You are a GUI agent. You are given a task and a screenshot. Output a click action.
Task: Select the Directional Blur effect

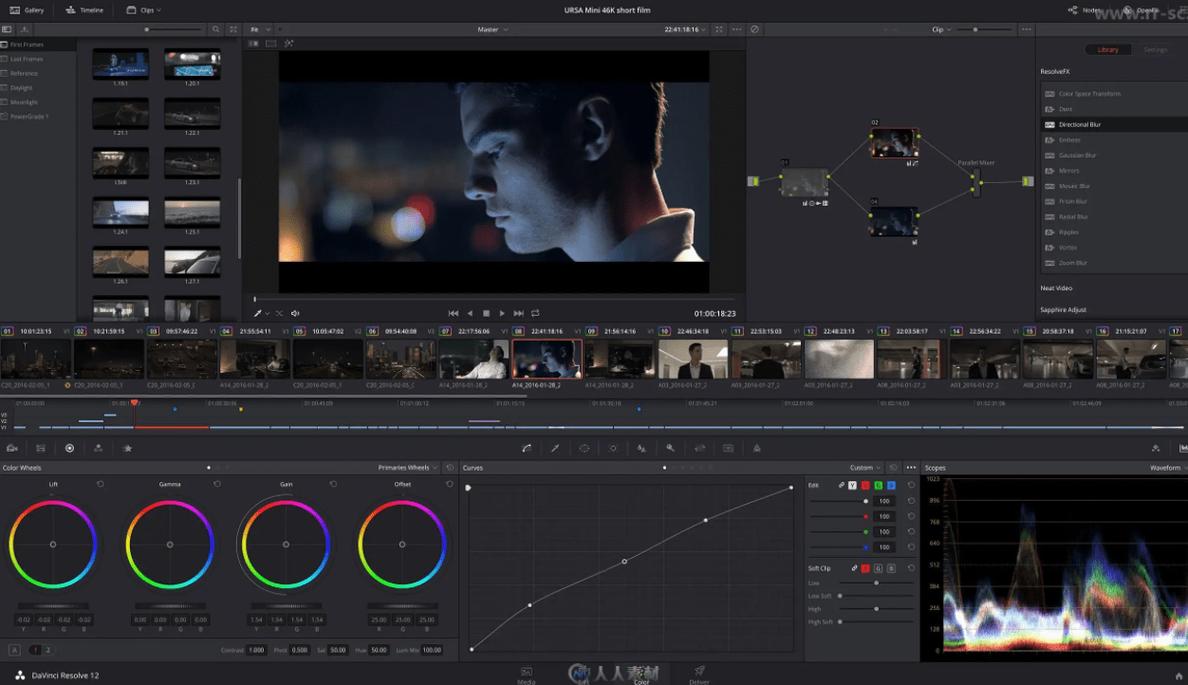click(x=1114, y=124)
